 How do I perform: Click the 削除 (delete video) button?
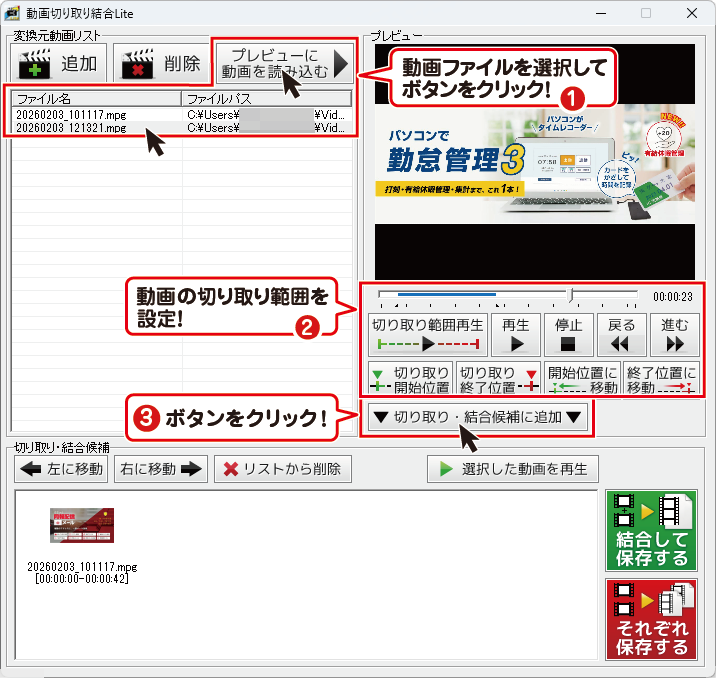(x=160, y=65)
